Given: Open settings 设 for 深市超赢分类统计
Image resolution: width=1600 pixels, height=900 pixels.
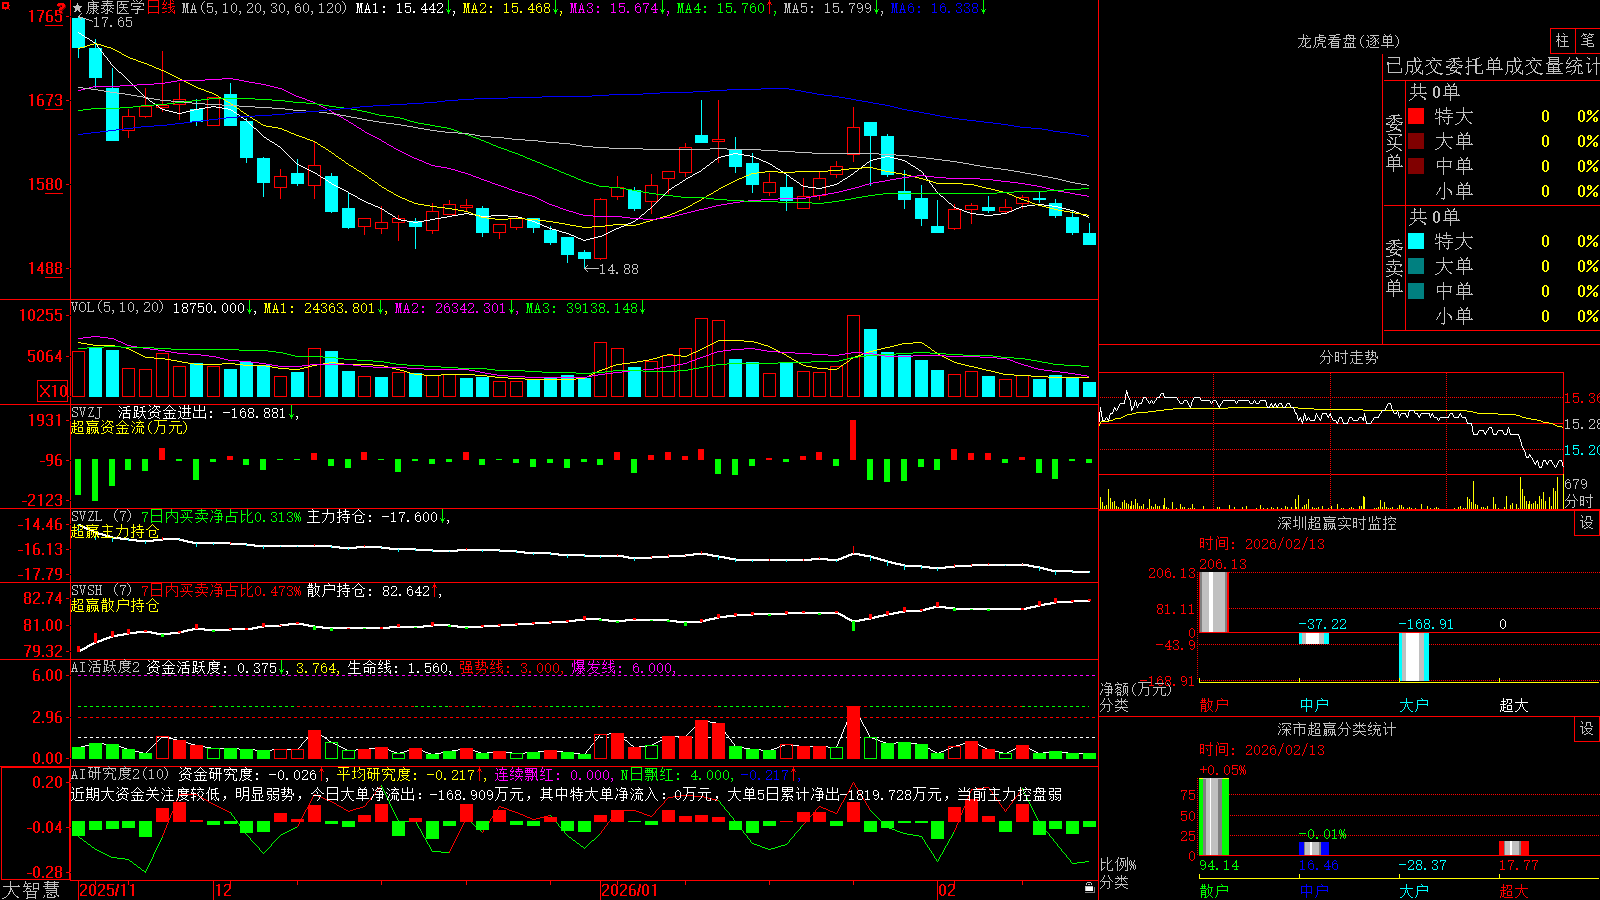Looking at the screenshot, I should click(1587, 729).
